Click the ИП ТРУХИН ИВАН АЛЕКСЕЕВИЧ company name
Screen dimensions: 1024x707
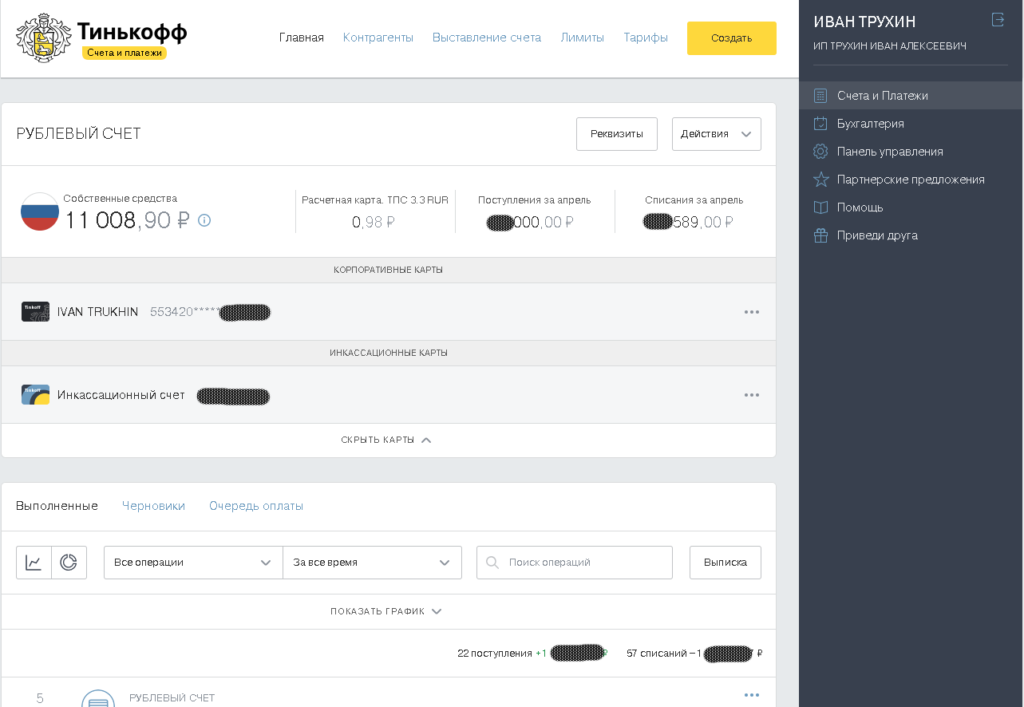889,46
